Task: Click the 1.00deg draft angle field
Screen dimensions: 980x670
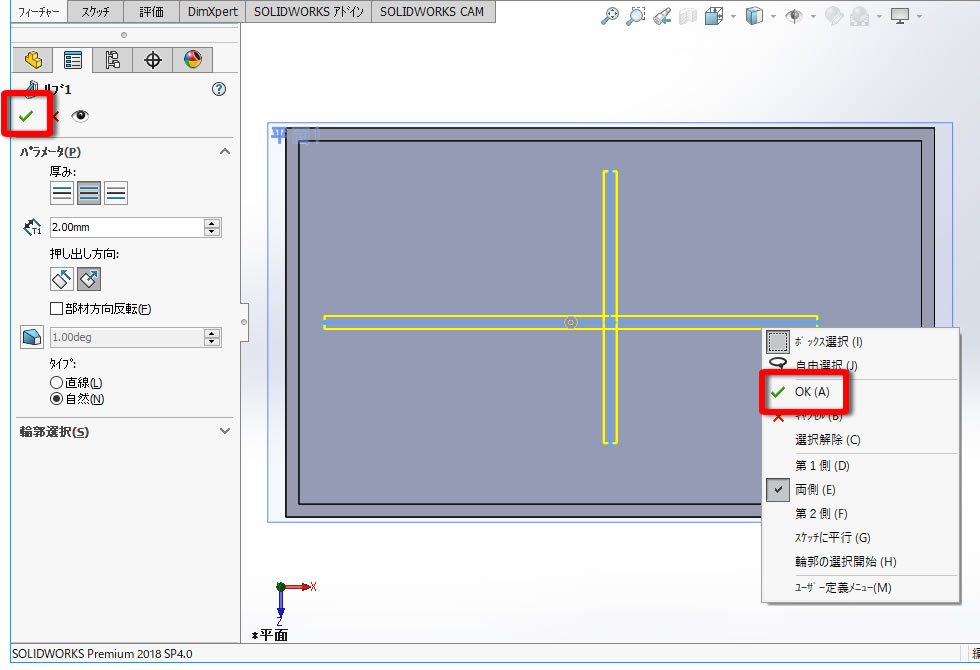Action: click(127, 338)
